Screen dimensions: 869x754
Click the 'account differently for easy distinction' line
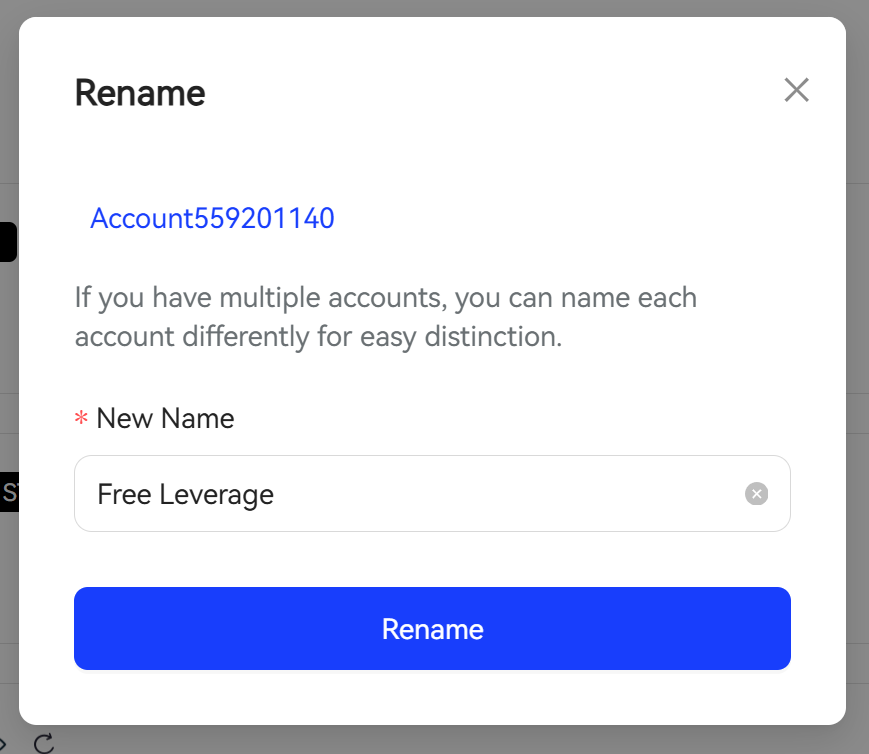319,337
